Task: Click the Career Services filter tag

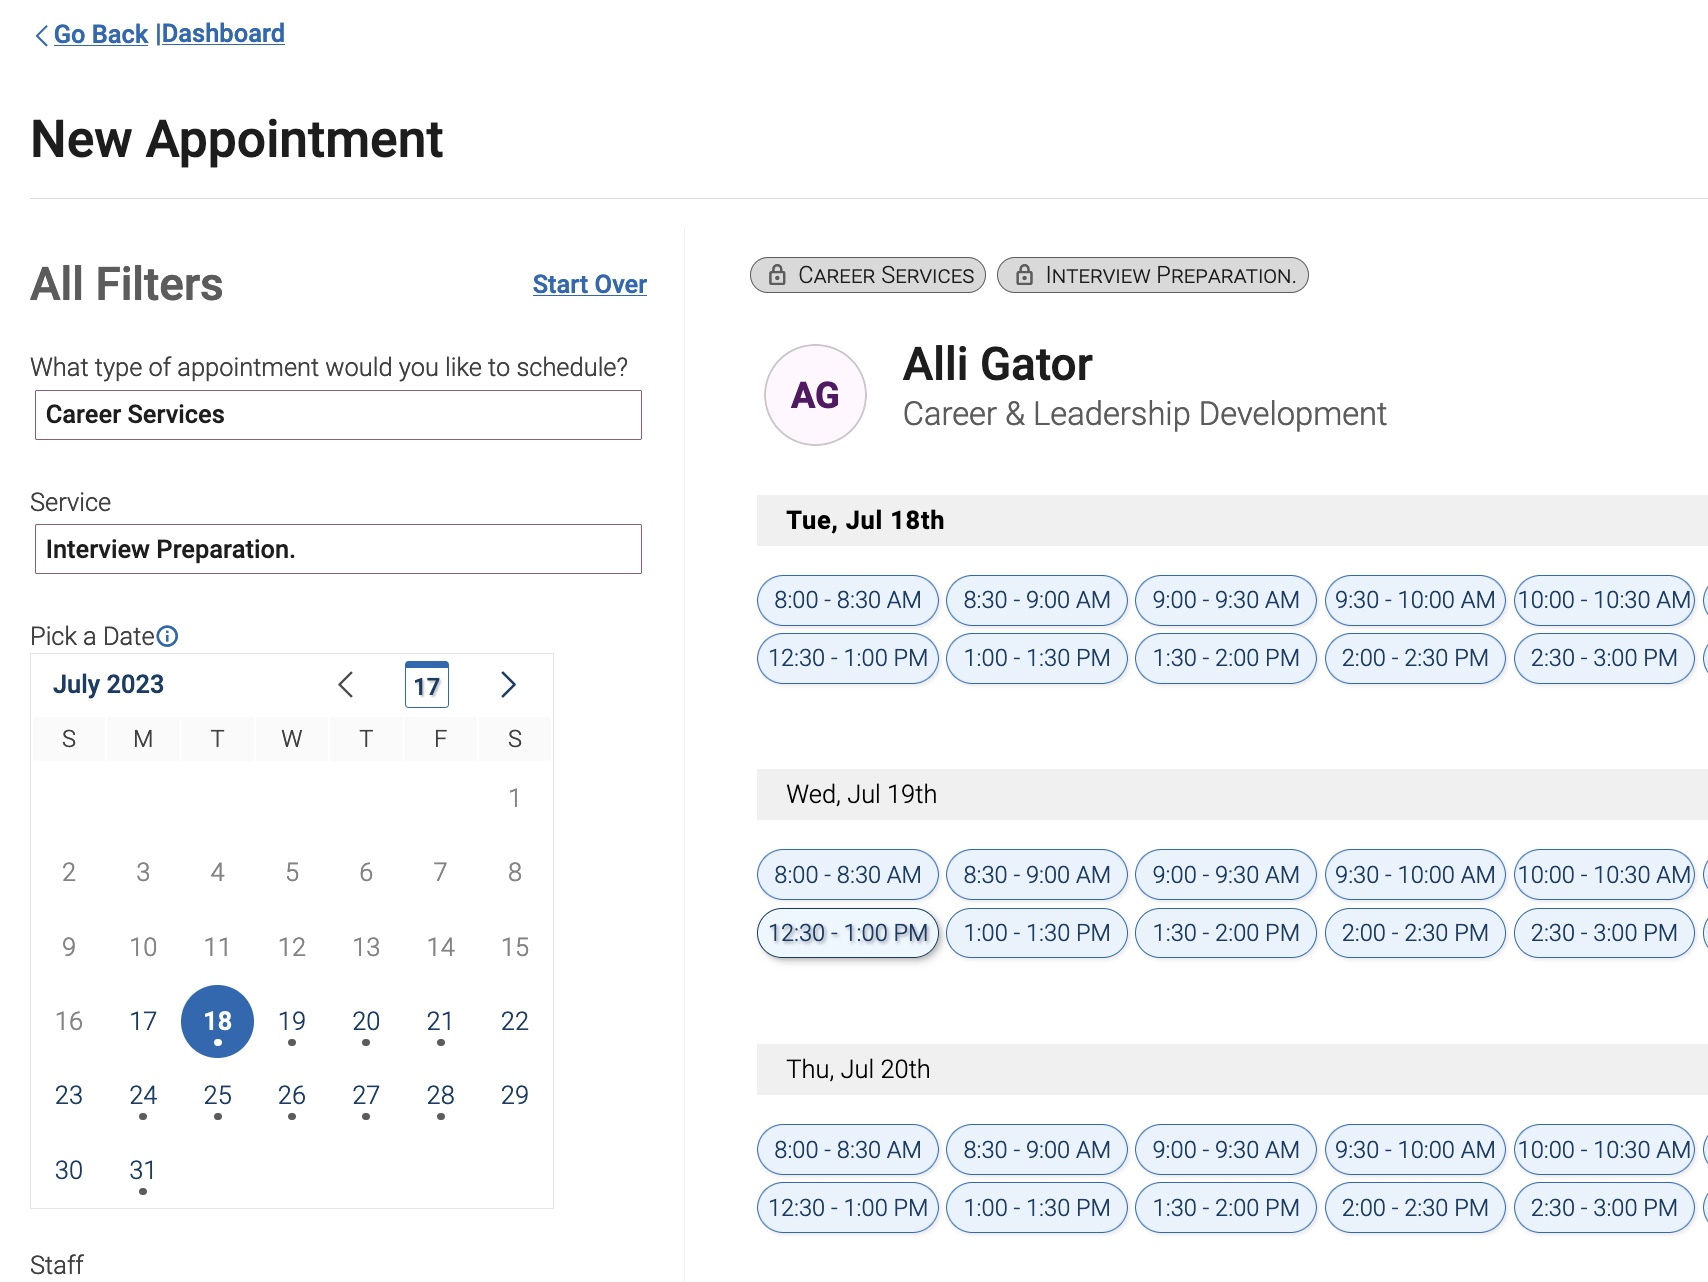Action: [x=868, y=275]
